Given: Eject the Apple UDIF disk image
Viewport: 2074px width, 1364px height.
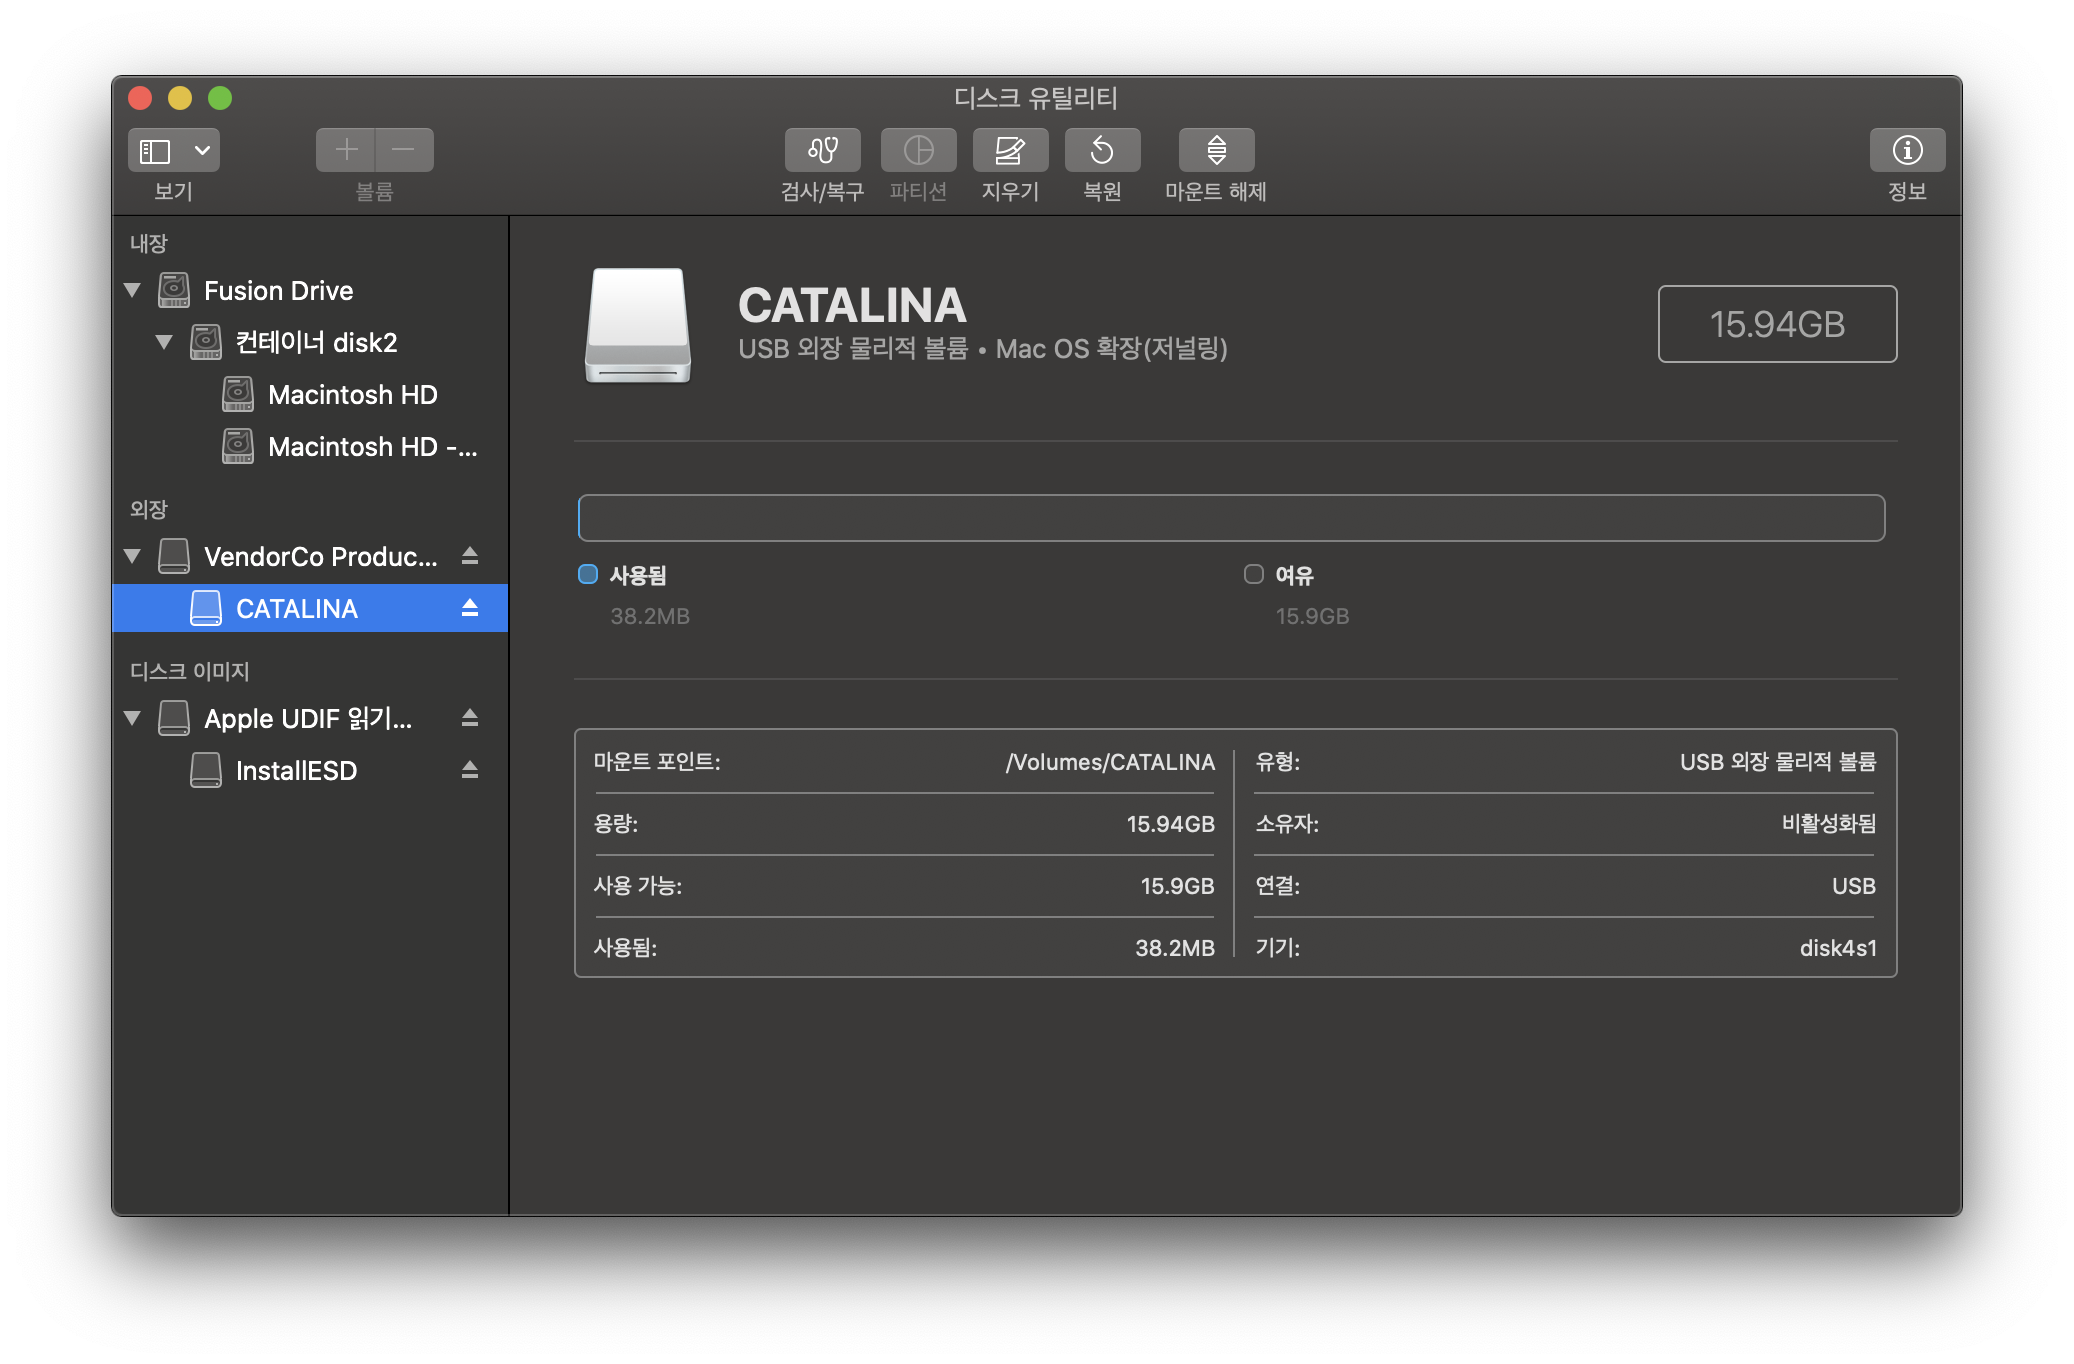Looking at the screenshot, I should click(x=470, y=717).
